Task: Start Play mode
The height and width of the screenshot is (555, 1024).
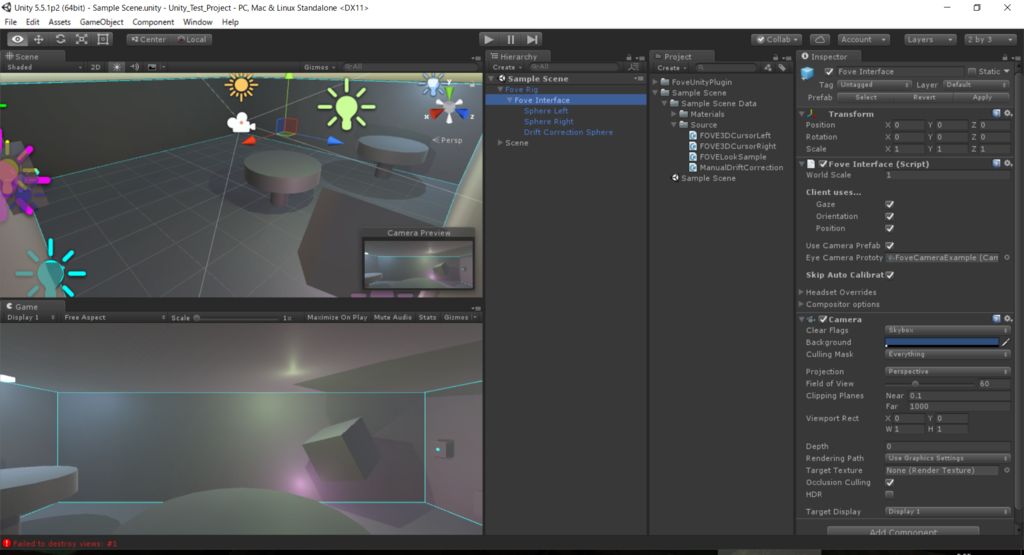Action: tap(488, 39)
